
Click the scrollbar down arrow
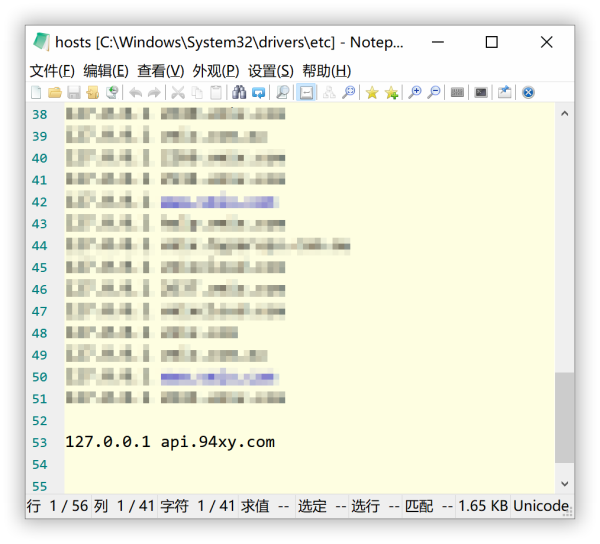click(564, 484)
